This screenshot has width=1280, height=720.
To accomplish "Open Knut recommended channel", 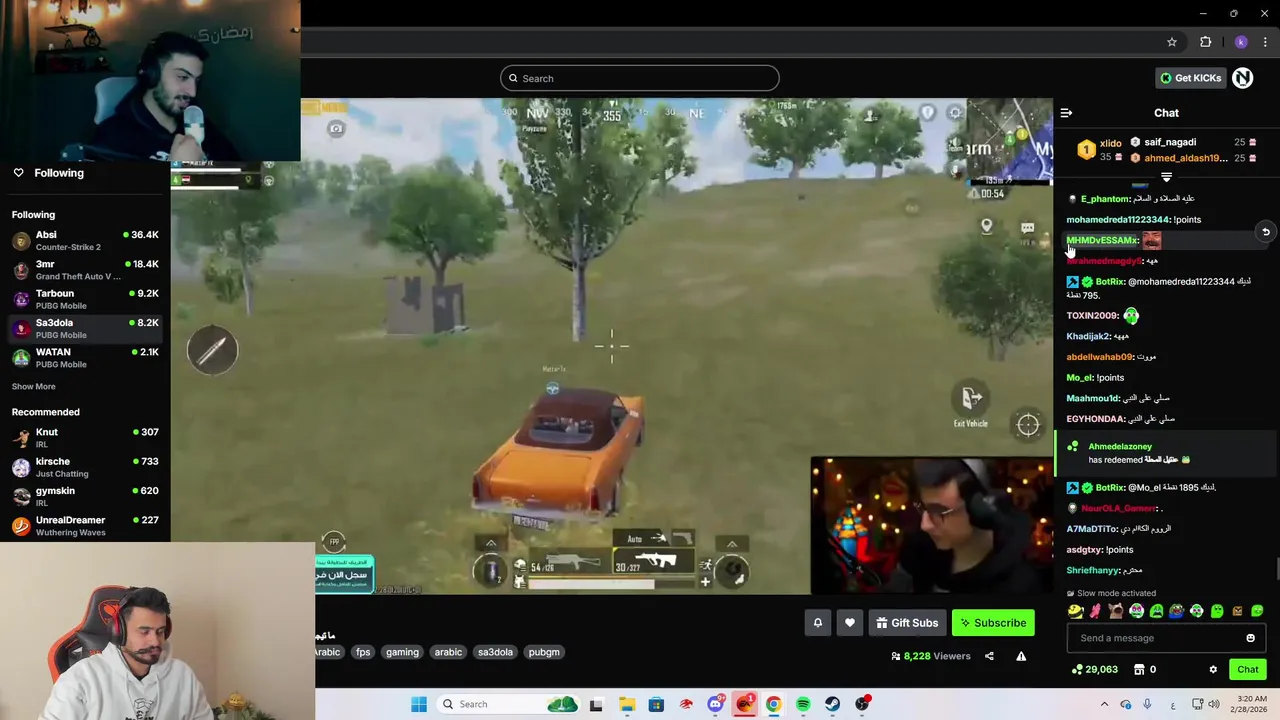I will 85,437.
